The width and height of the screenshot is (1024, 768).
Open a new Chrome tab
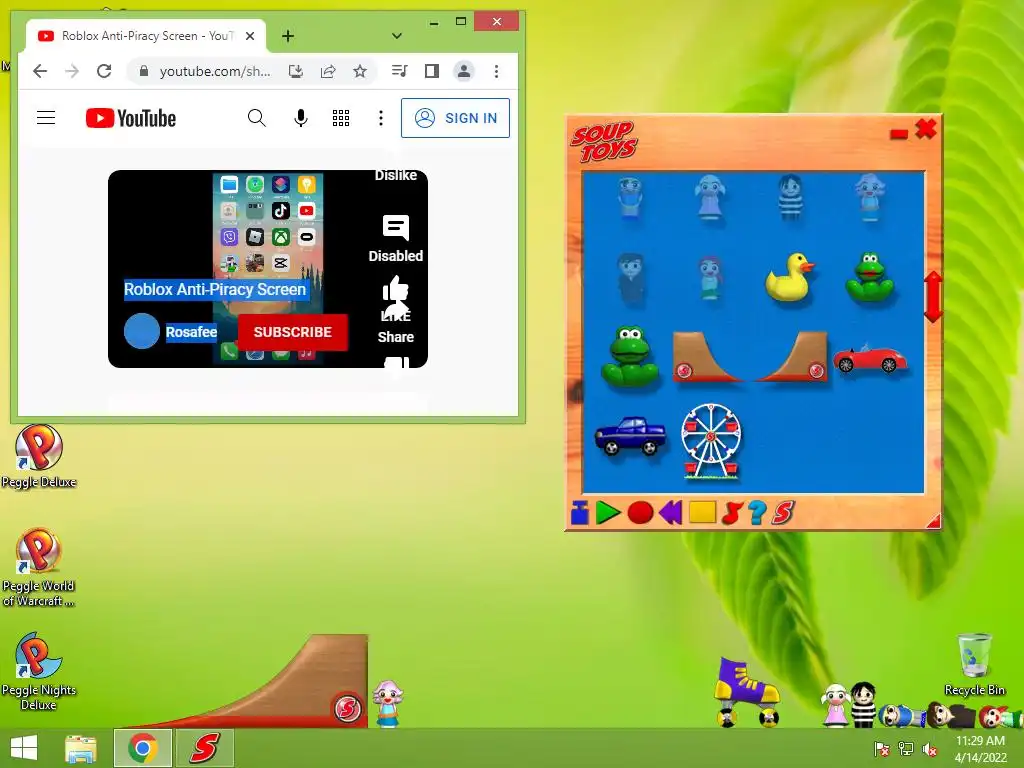[287, 36]
